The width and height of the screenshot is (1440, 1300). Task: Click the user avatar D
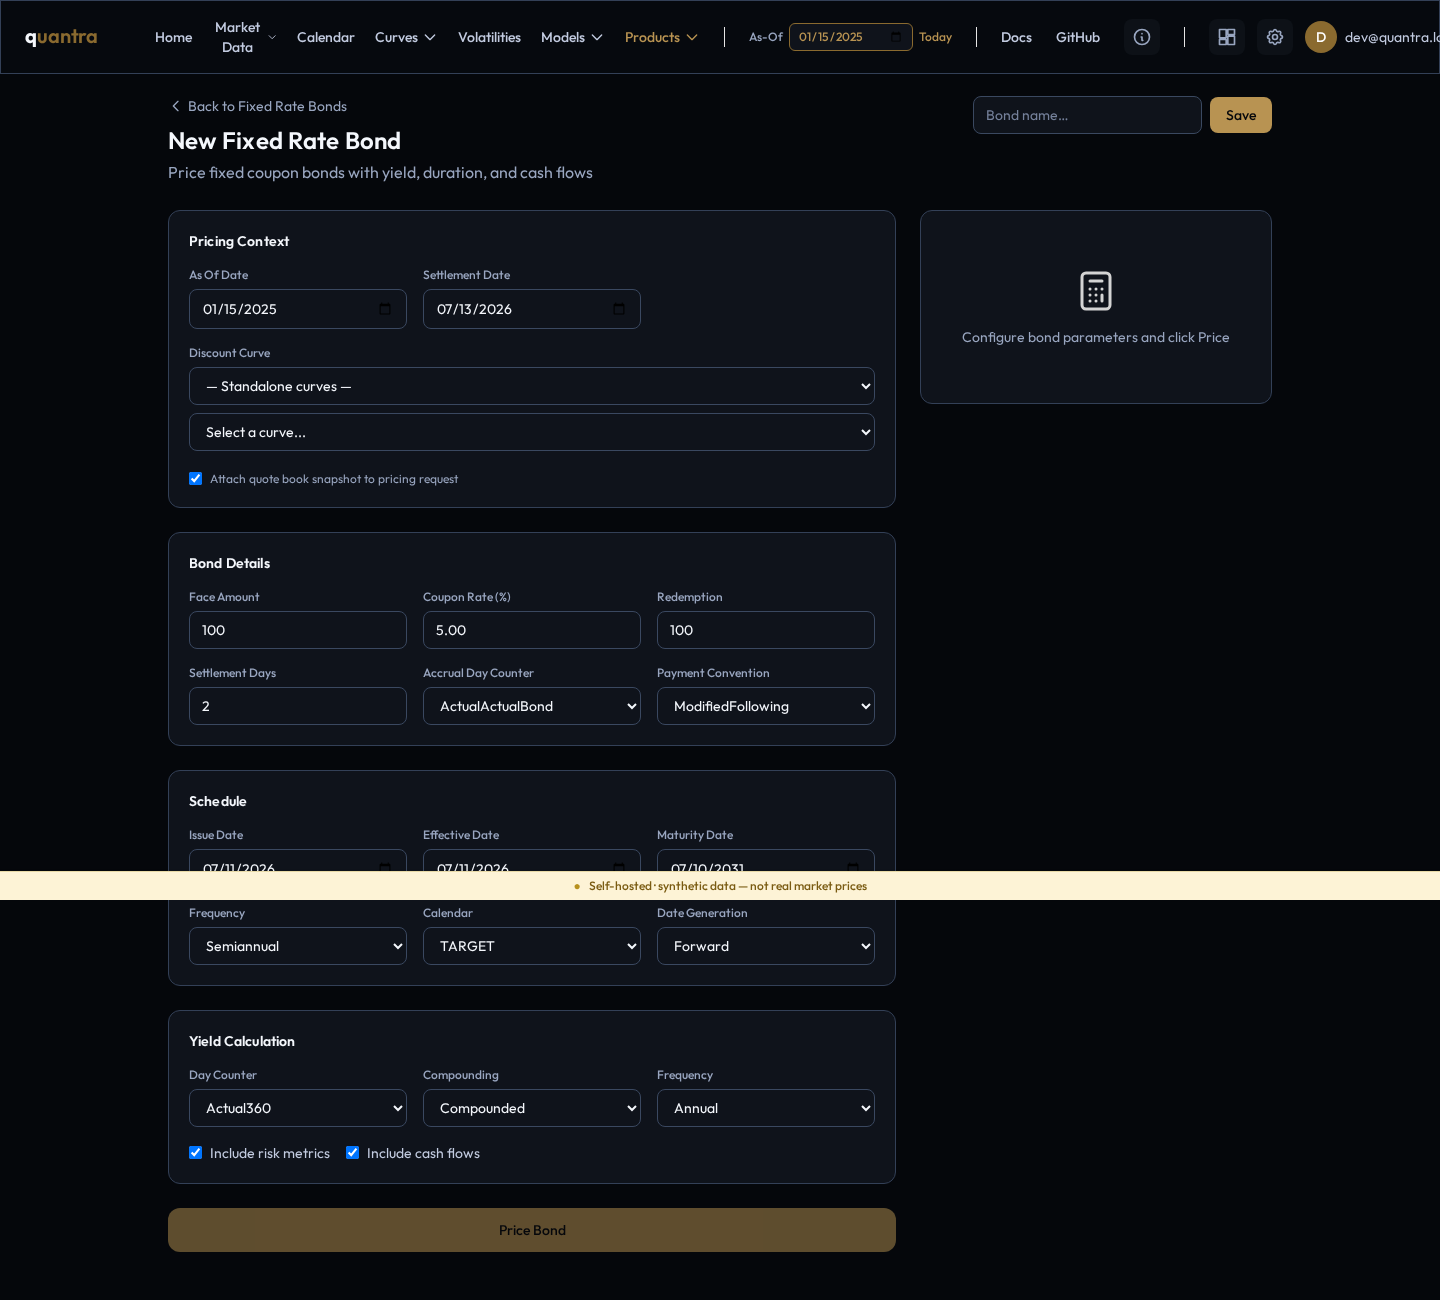[1321, 37]
